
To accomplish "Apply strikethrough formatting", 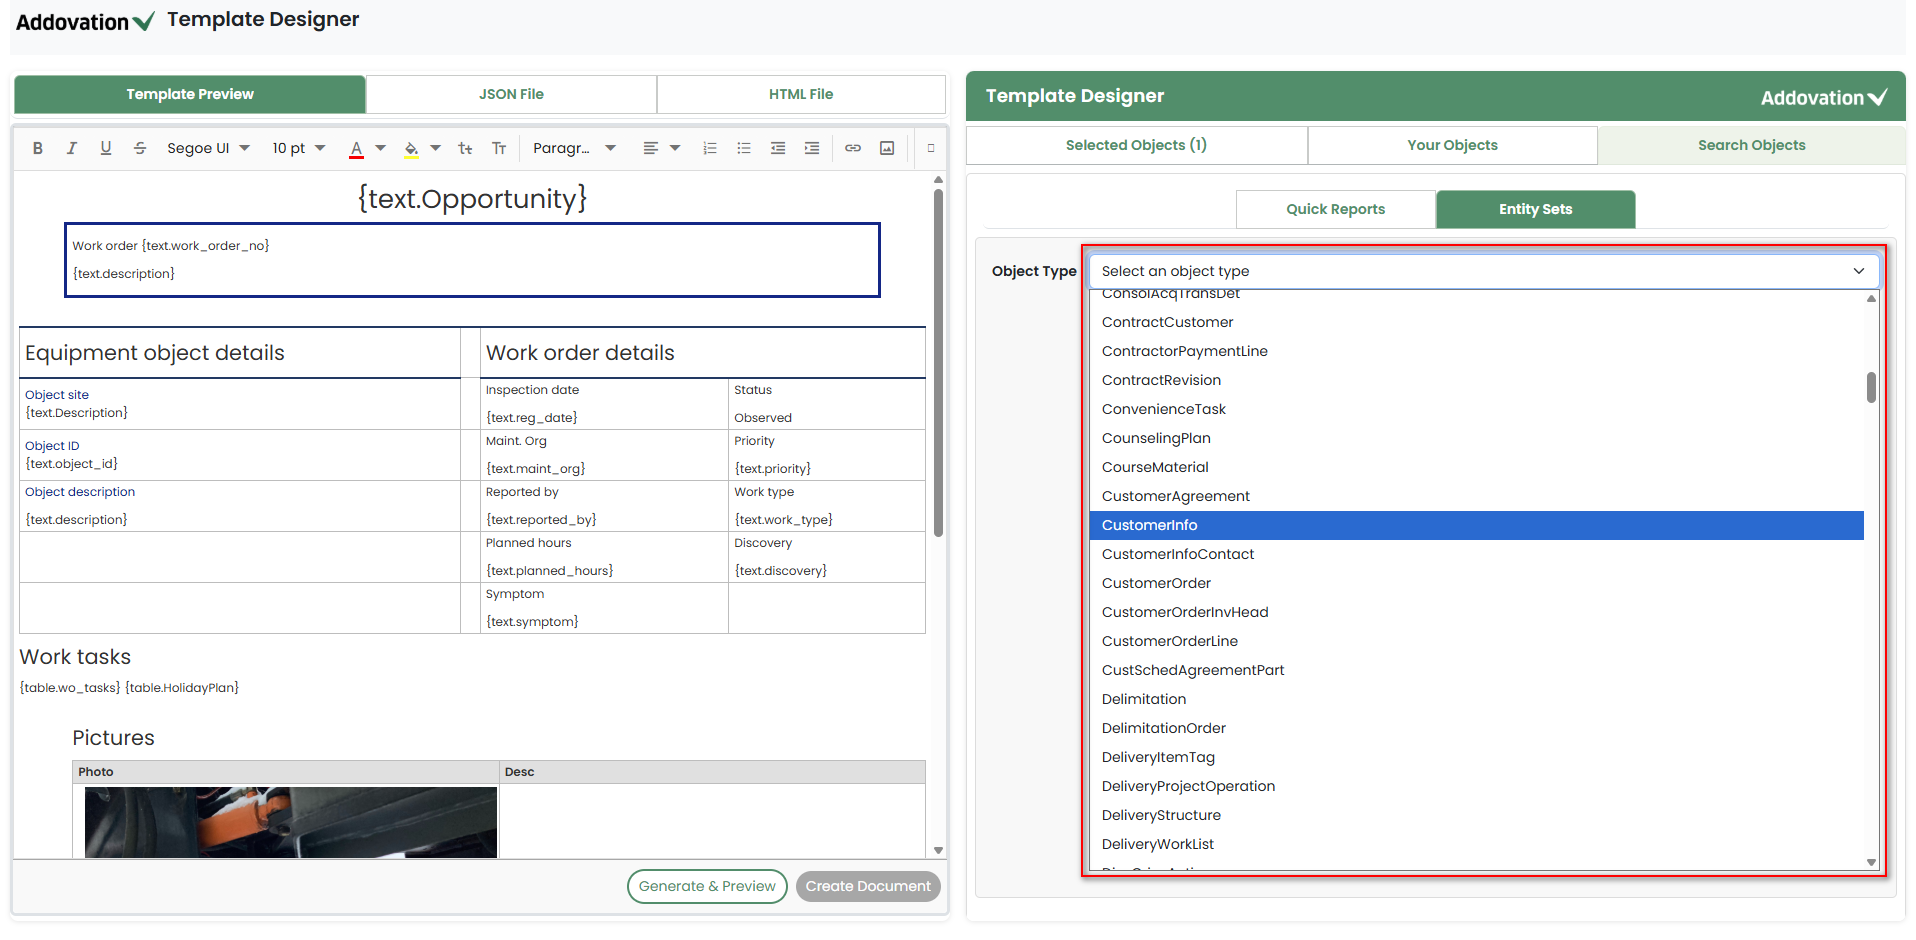I will coord(140,148).
